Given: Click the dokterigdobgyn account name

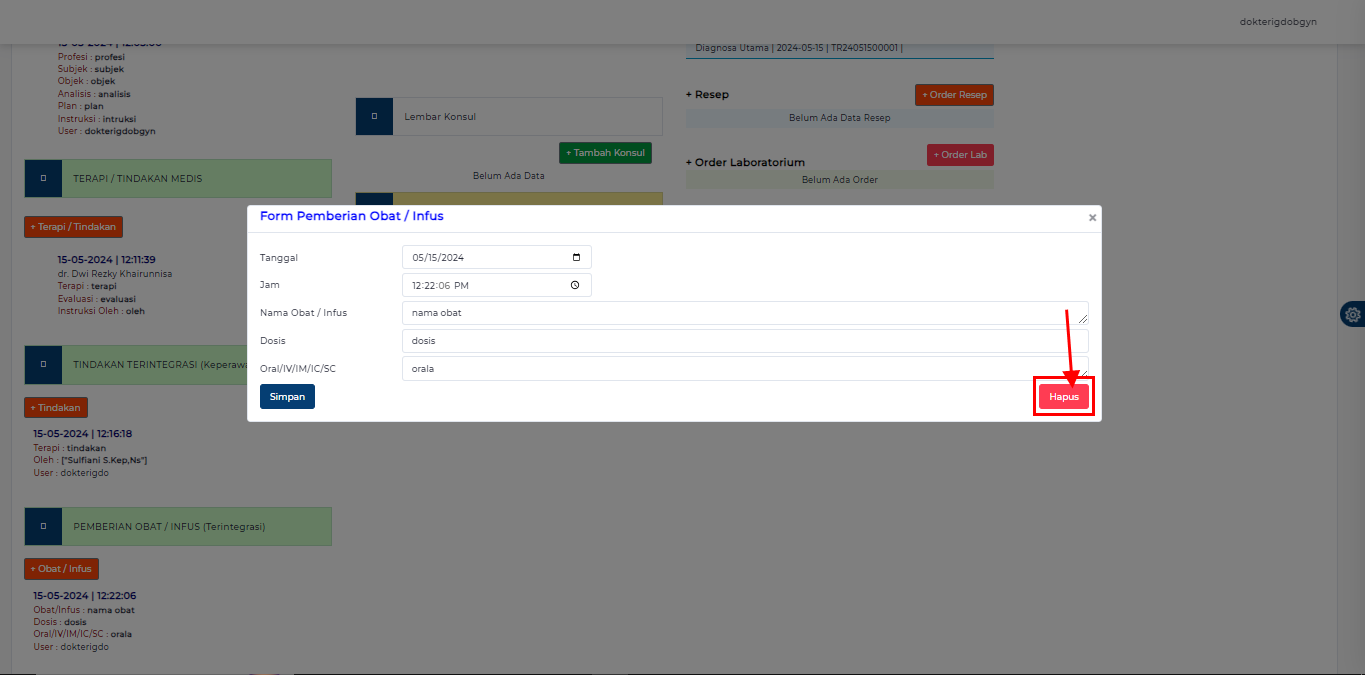Looking at the screenshot, I should click(x=1277, y=21).
